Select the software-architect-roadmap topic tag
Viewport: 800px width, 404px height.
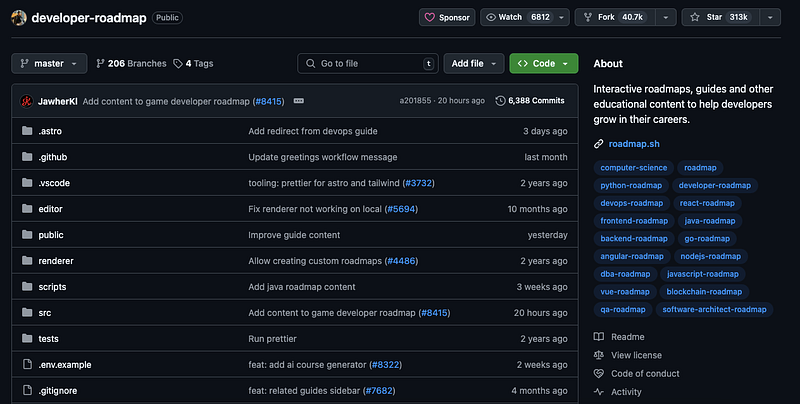click(x=714, y=310)
